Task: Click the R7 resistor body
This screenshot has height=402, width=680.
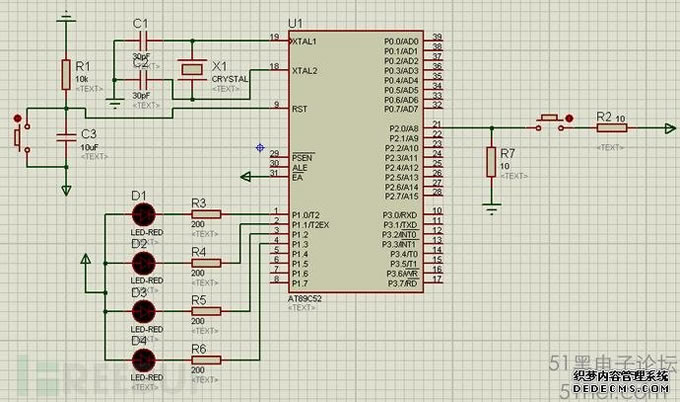Action: tap(491, 163)
